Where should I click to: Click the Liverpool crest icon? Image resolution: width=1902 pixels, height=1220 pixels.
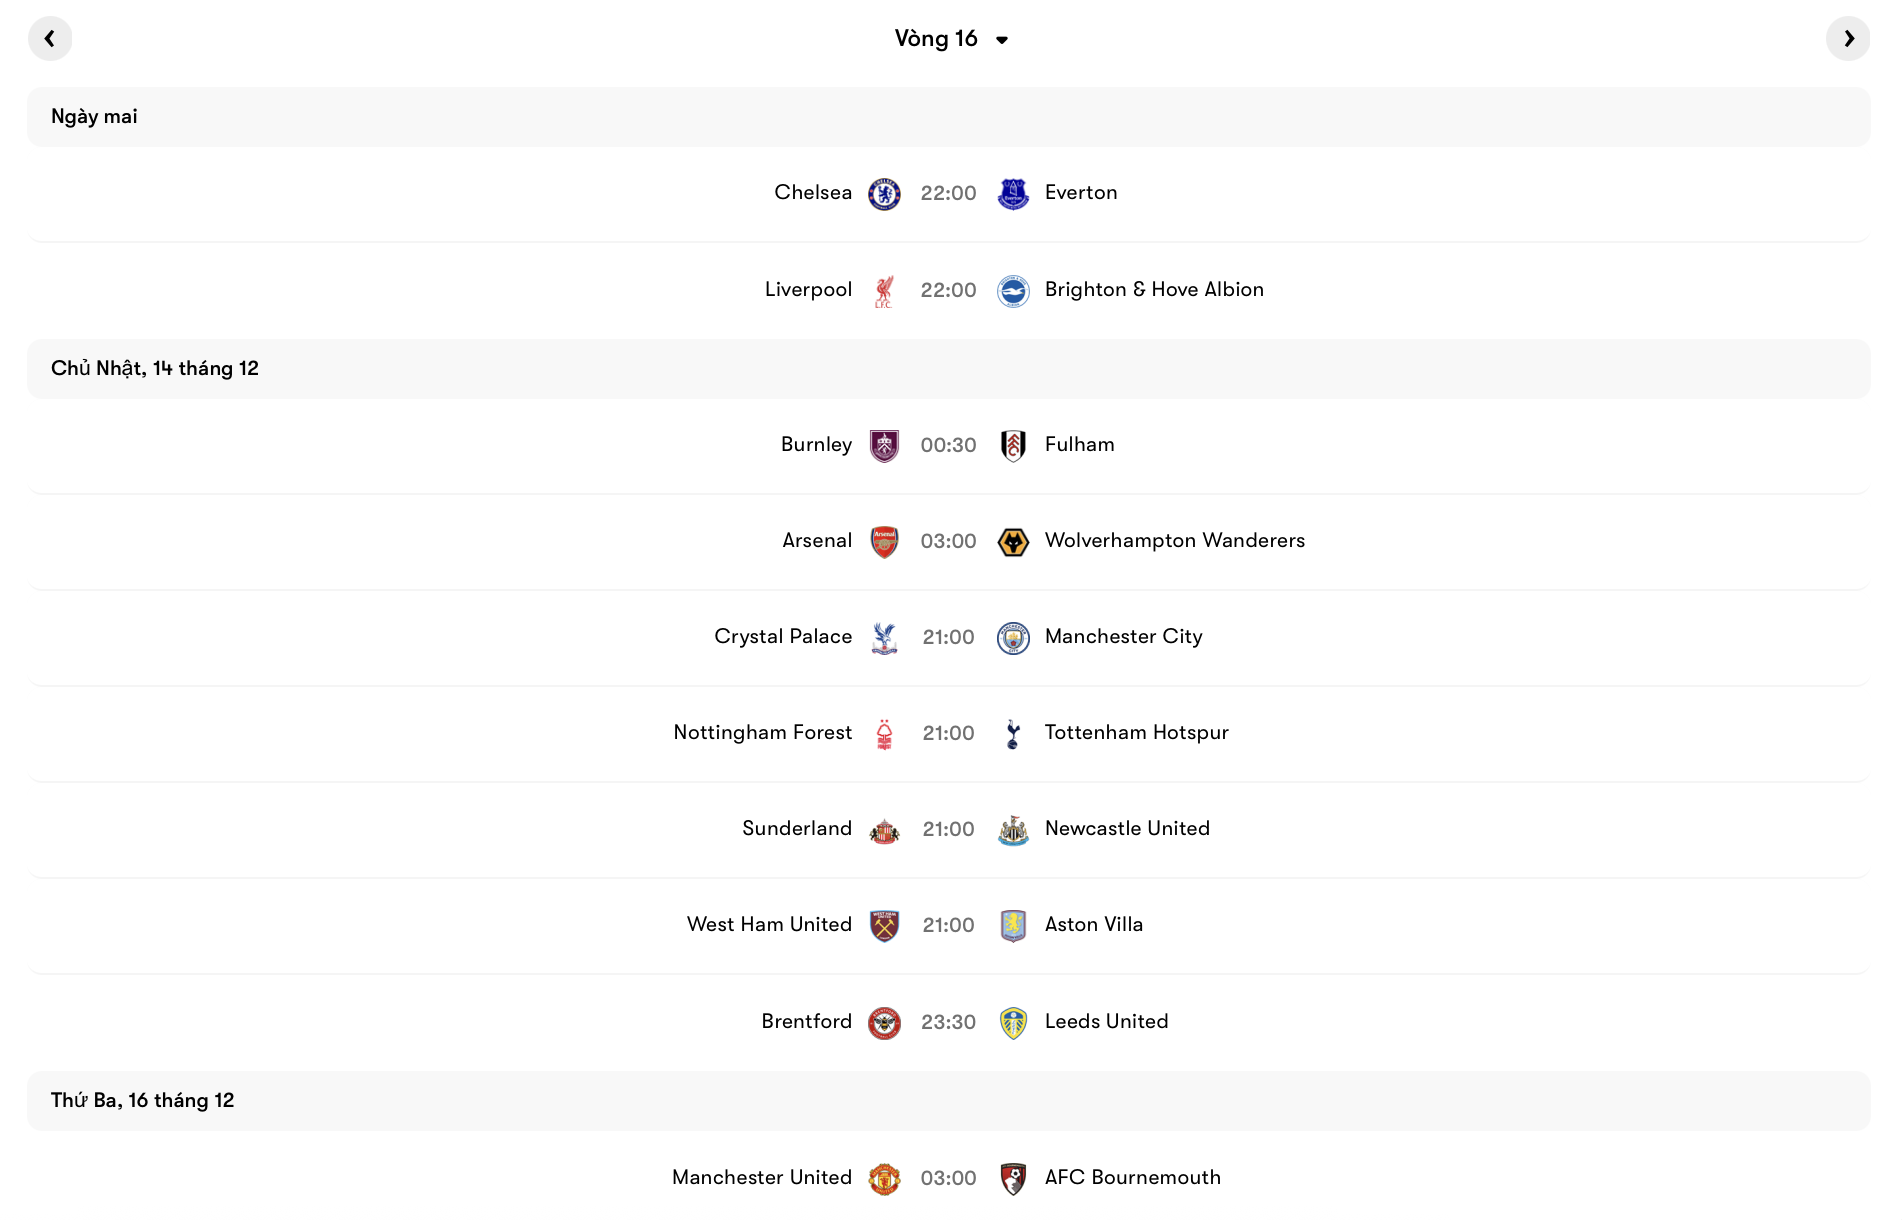[x=884, y=290]
